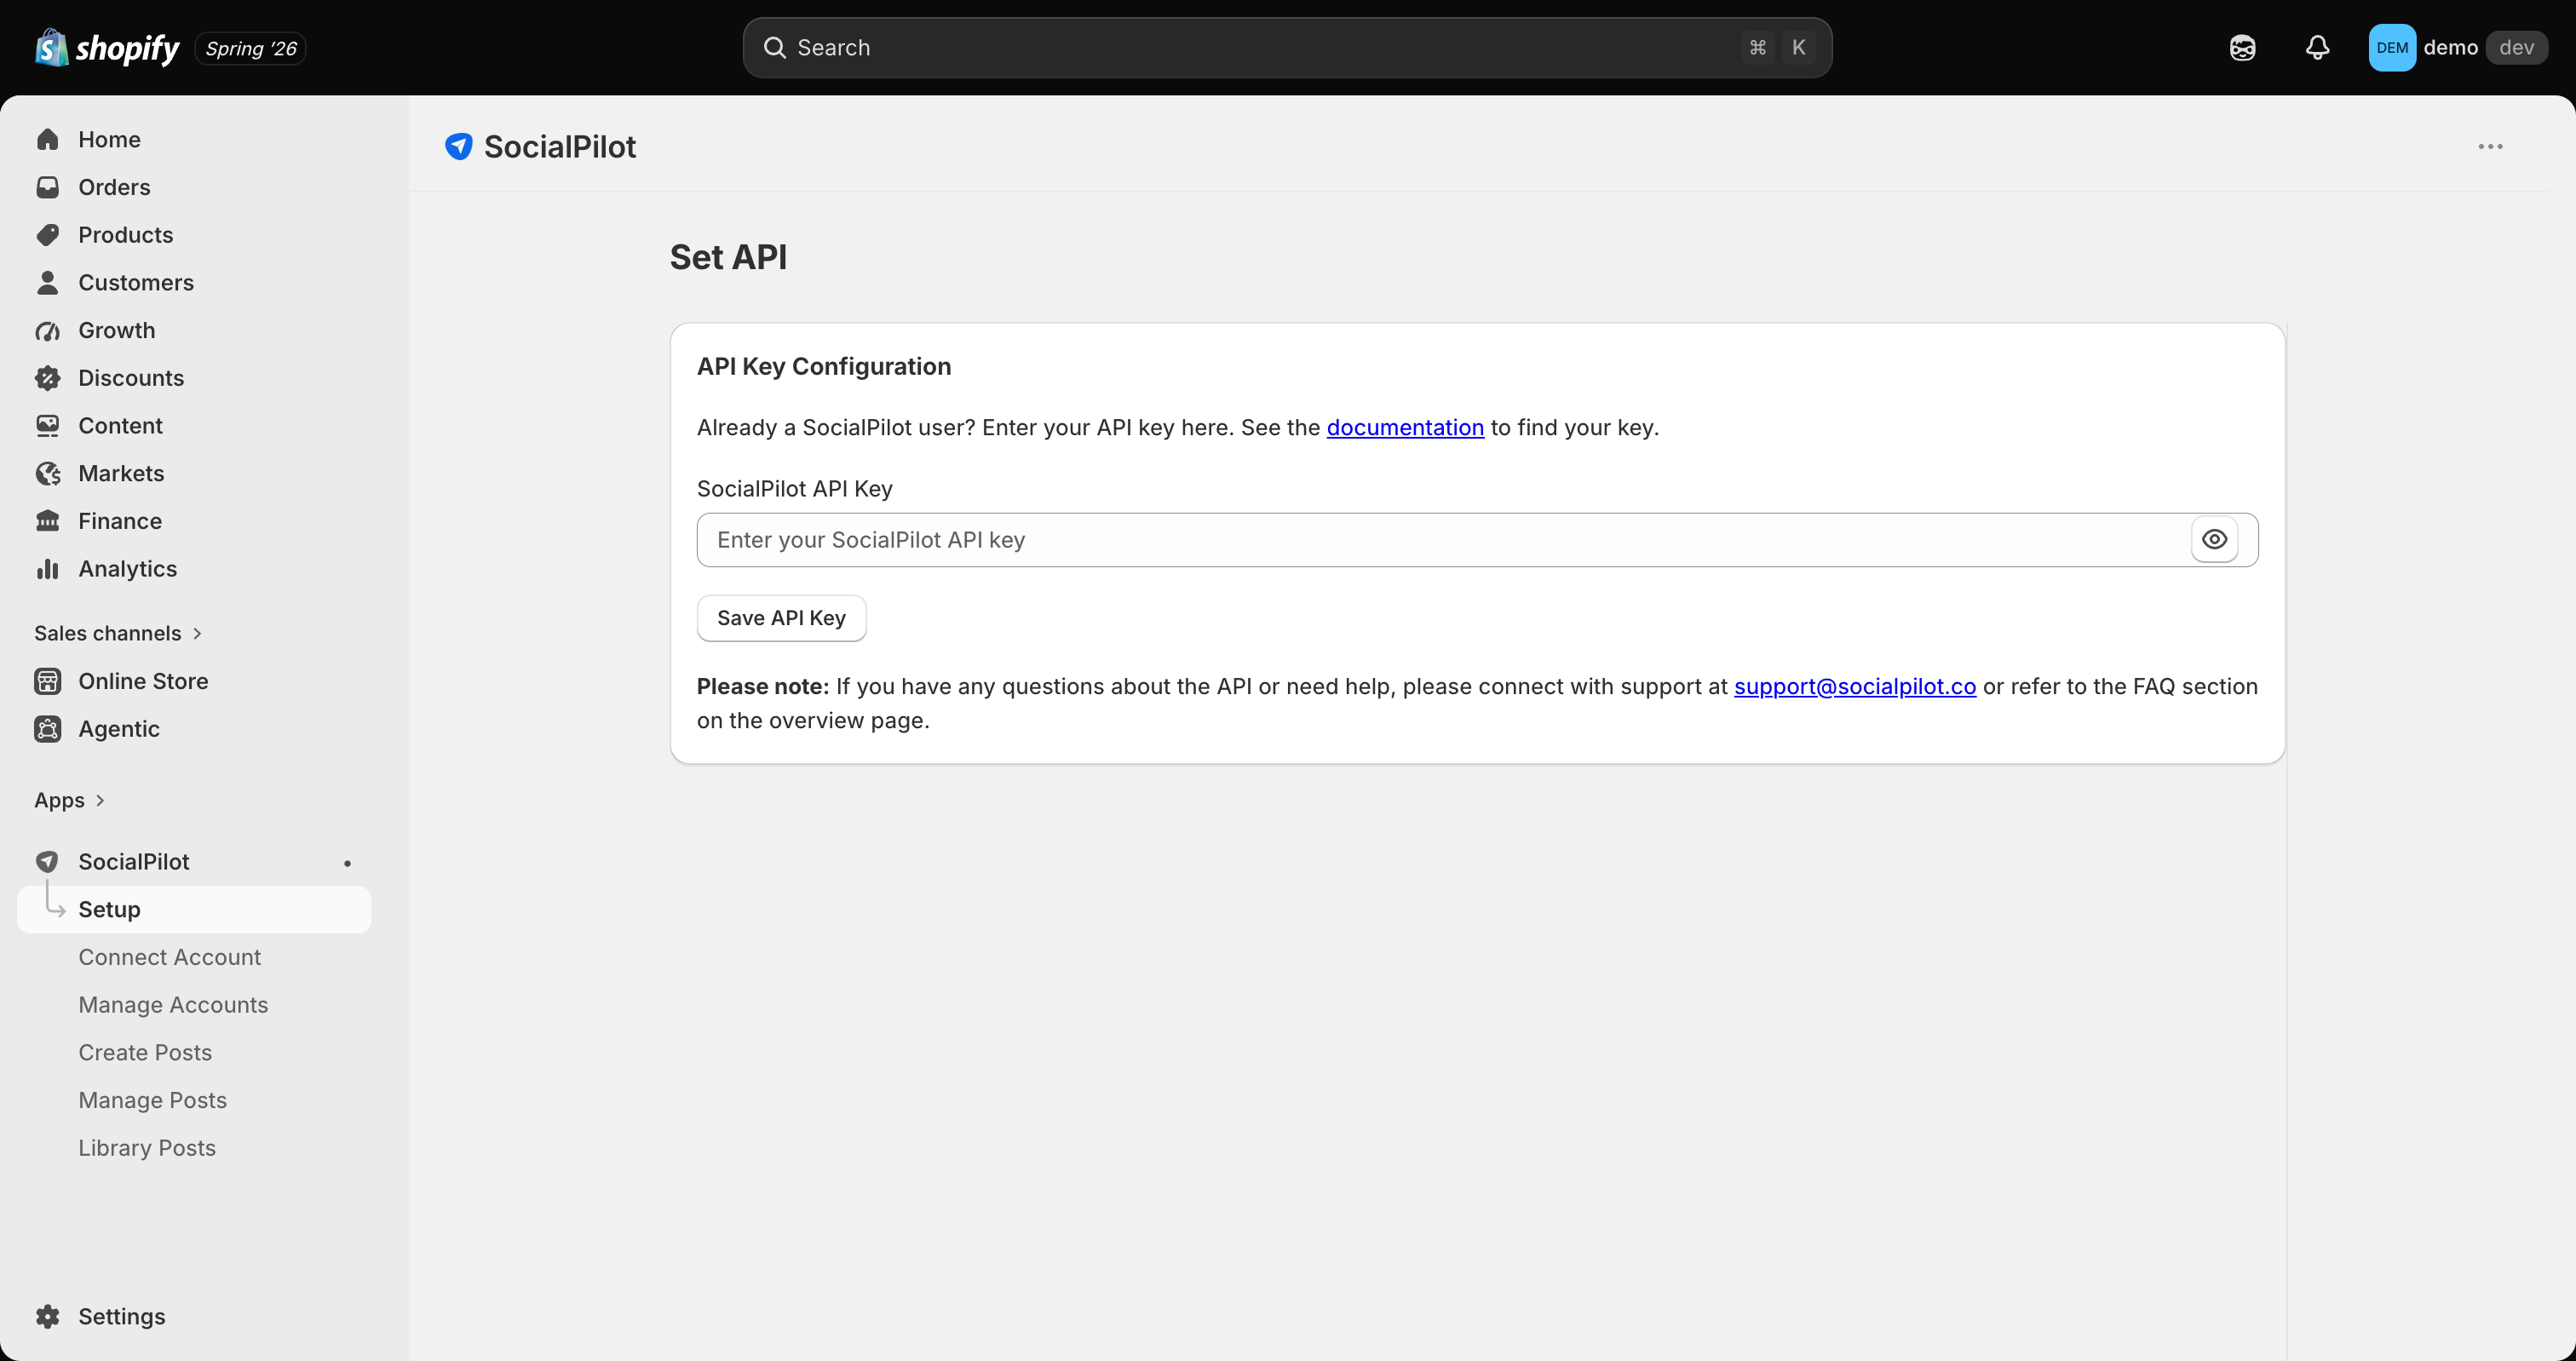
Task: Click the Orders inbox icon
Action: 47,187
